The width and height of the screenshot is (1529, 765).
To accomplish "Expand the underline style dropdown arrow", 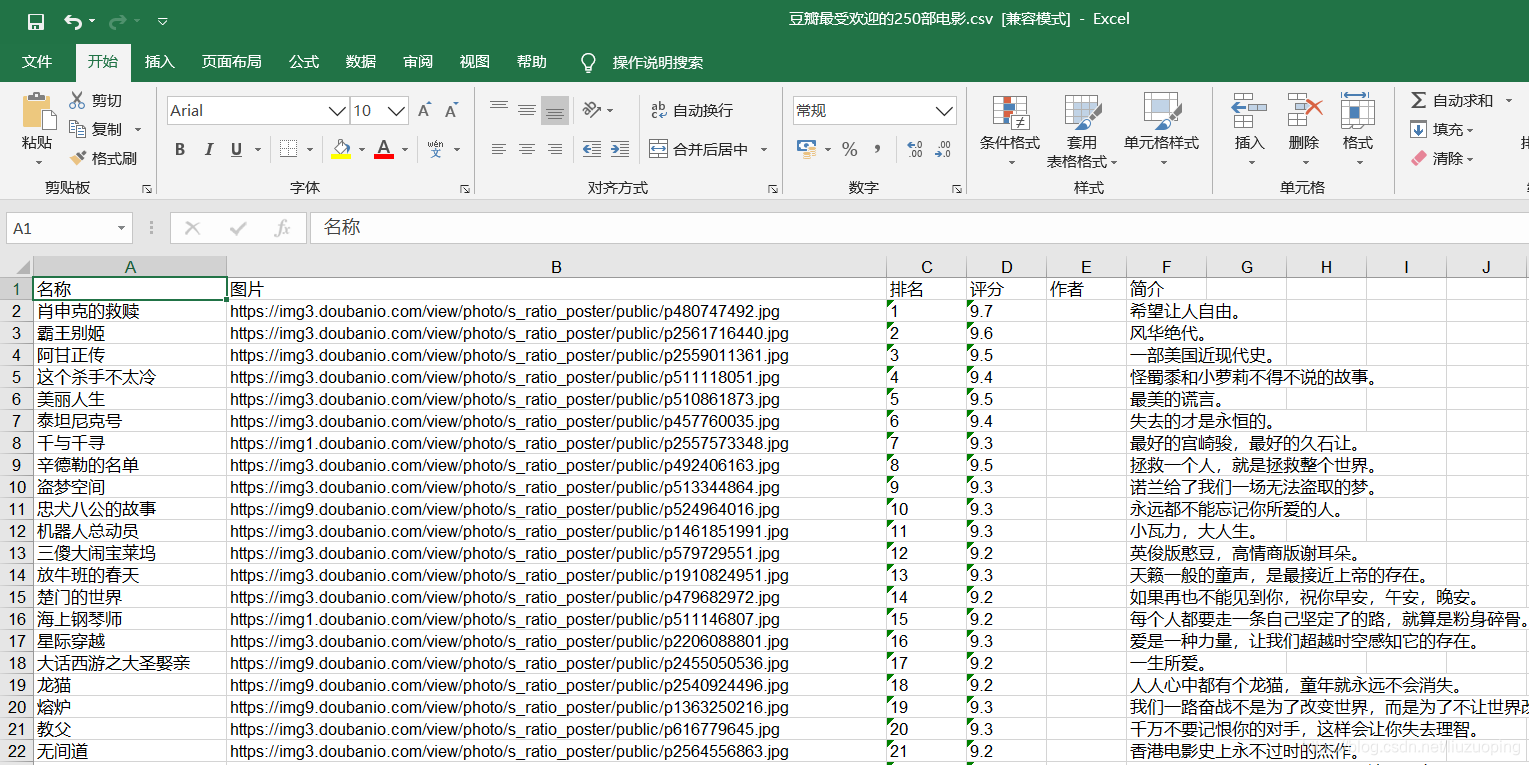I will click(257, 150).
